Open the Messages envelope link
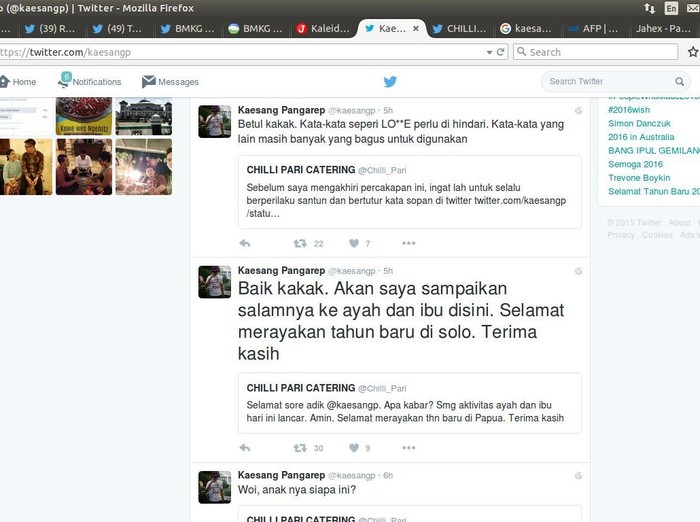 [170, 82]
